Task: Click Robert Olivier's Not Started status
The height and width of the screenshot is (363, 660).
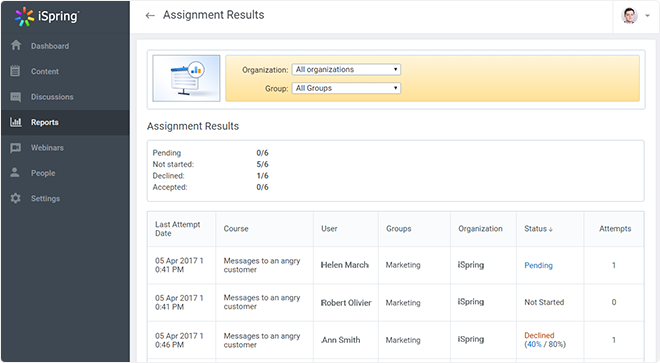Action: (544, 302)
